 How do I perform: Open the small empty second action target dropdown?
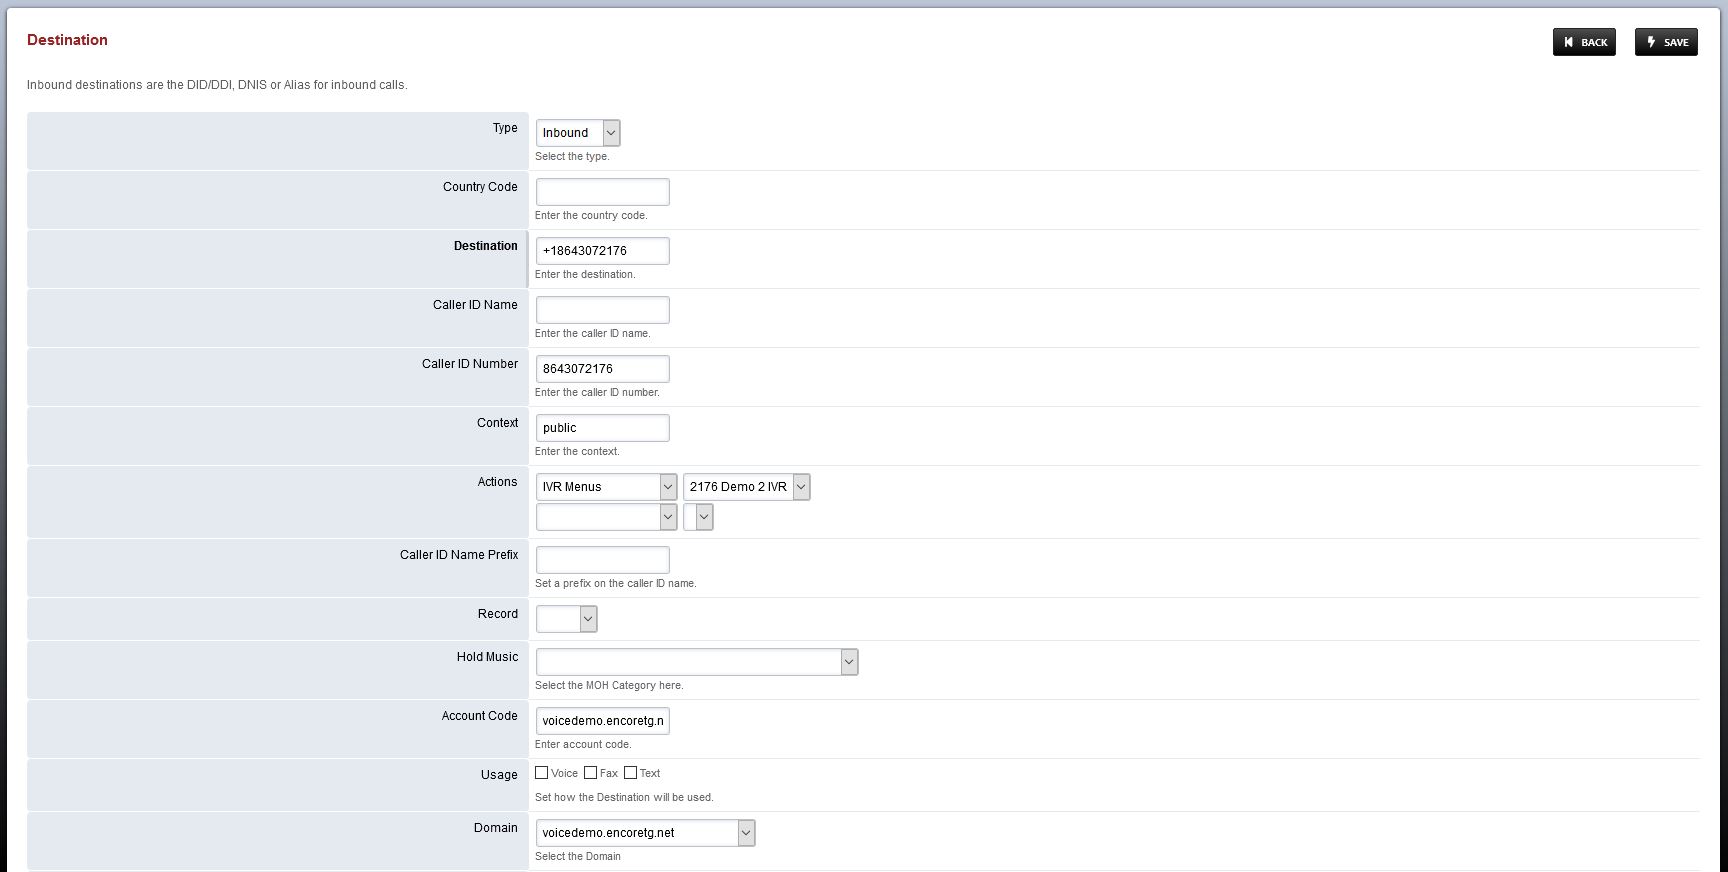coord(698,517)
